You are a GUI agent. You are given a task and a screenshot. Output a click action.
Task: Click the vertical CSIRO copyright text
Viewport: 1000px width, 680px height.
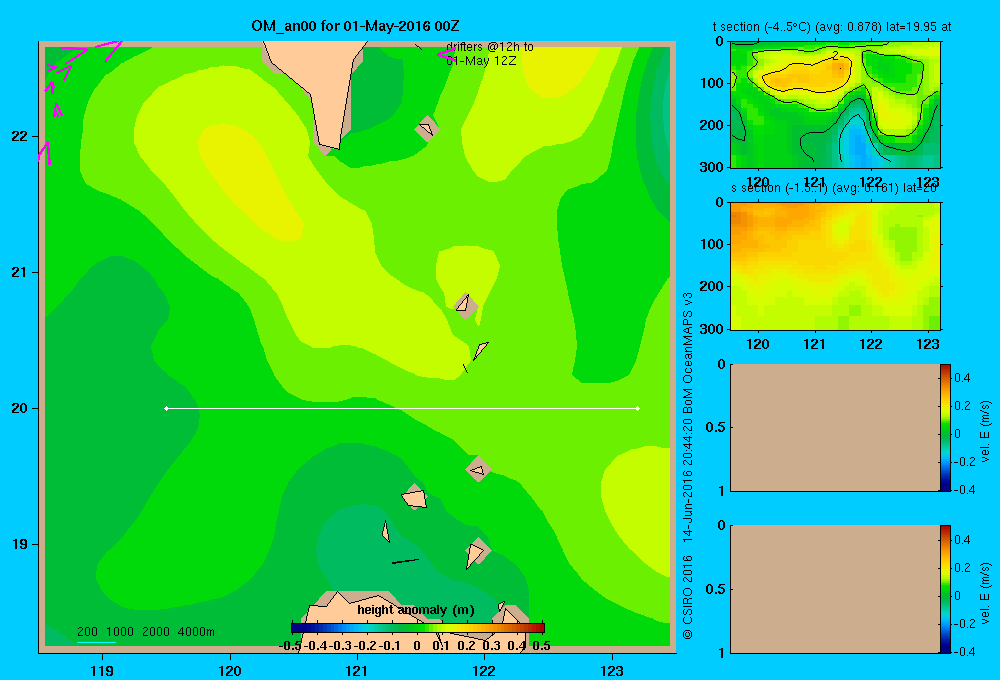tap(688, 466)
